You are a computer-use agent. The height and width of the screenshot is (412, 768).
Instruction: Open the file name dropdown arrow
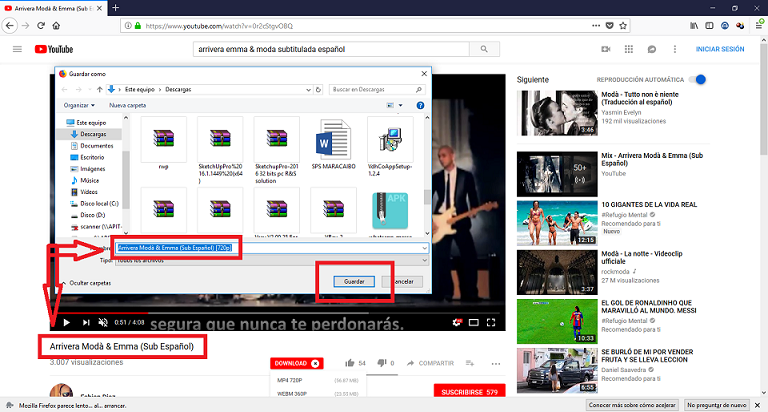pyautogui.click(x=424, y=248)
